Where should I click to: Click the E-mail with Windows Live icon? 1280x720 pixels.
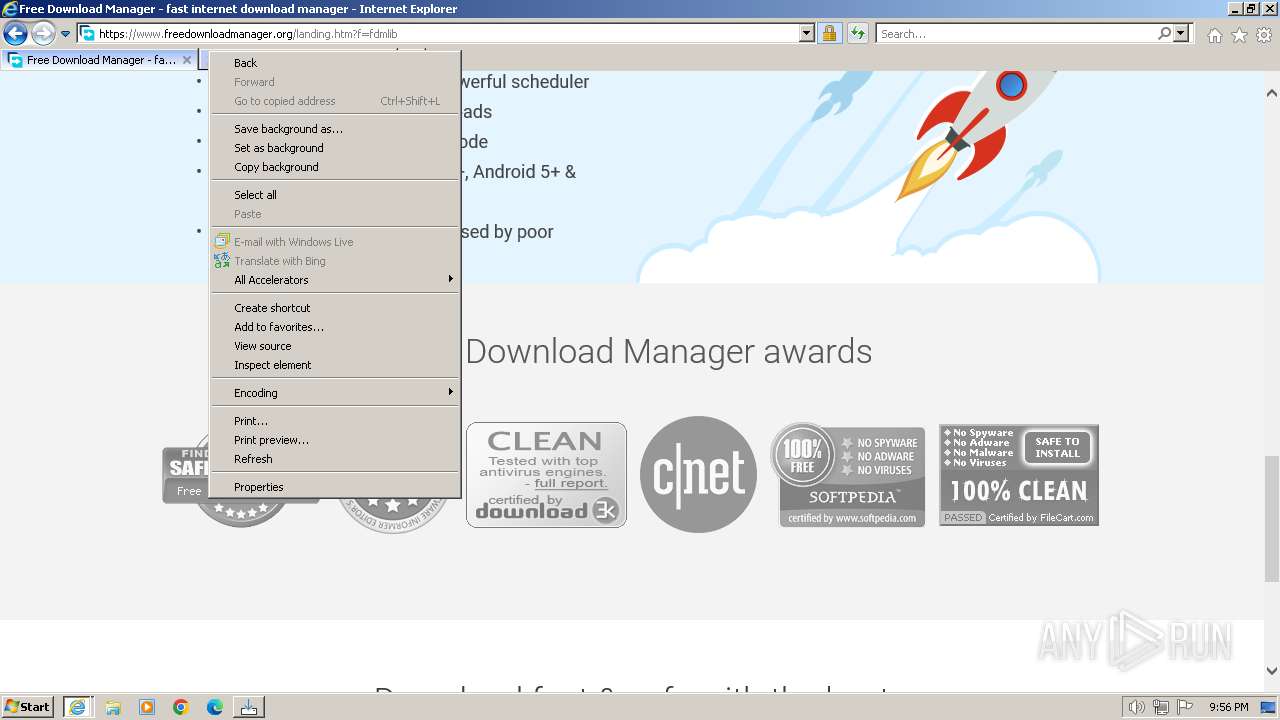coord(222,242)
